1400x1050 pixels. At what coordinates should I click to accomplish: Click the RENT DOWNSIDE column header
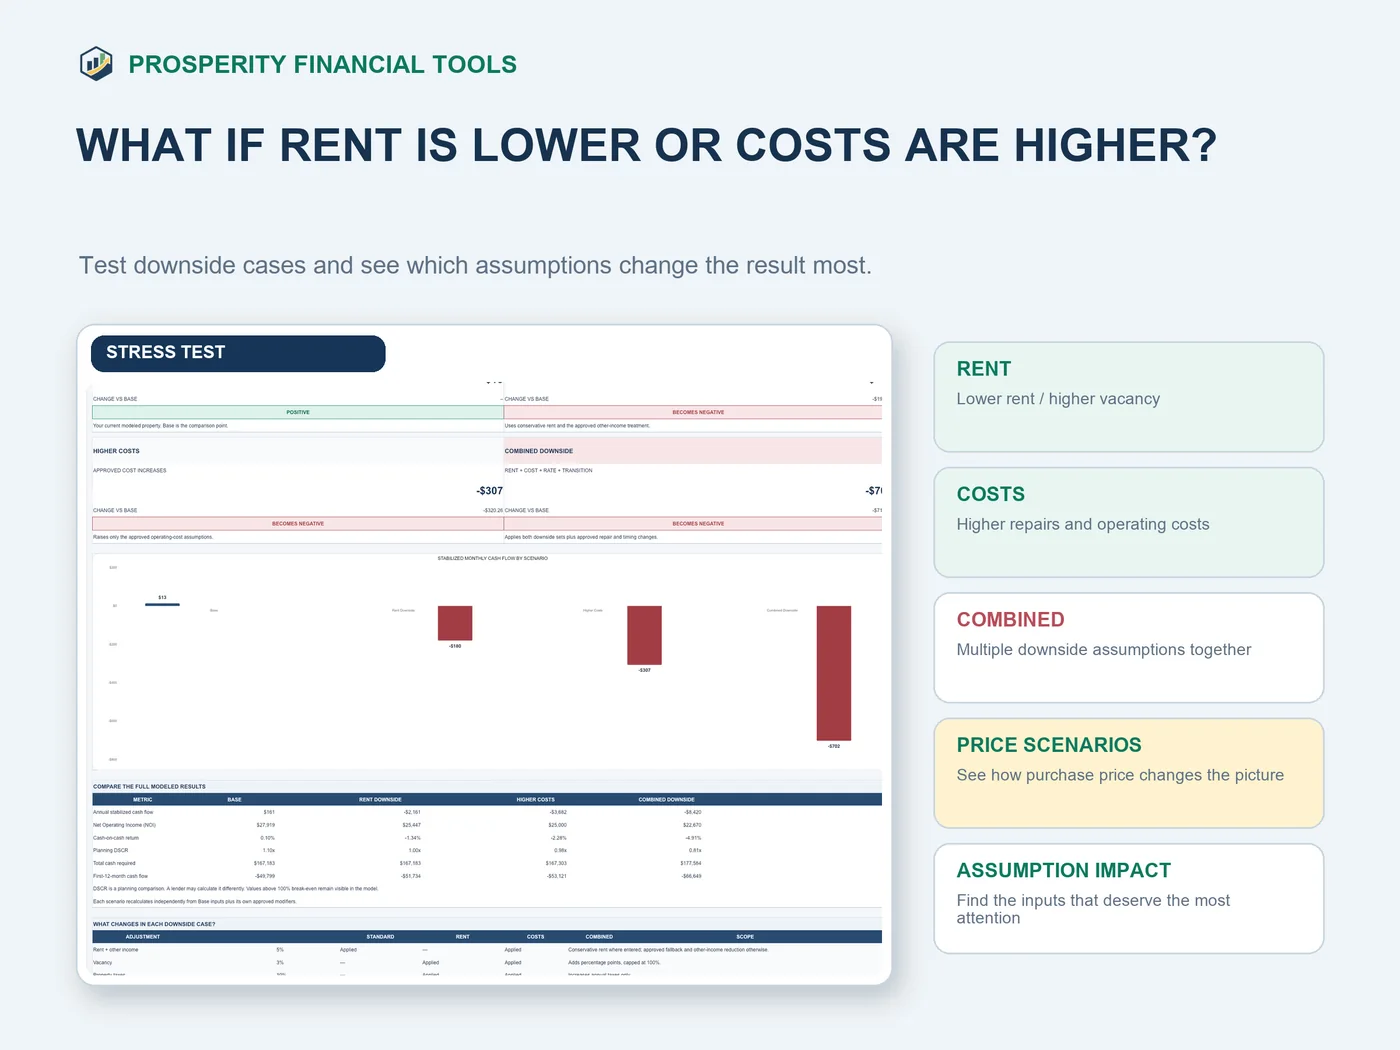pos(380,799)
